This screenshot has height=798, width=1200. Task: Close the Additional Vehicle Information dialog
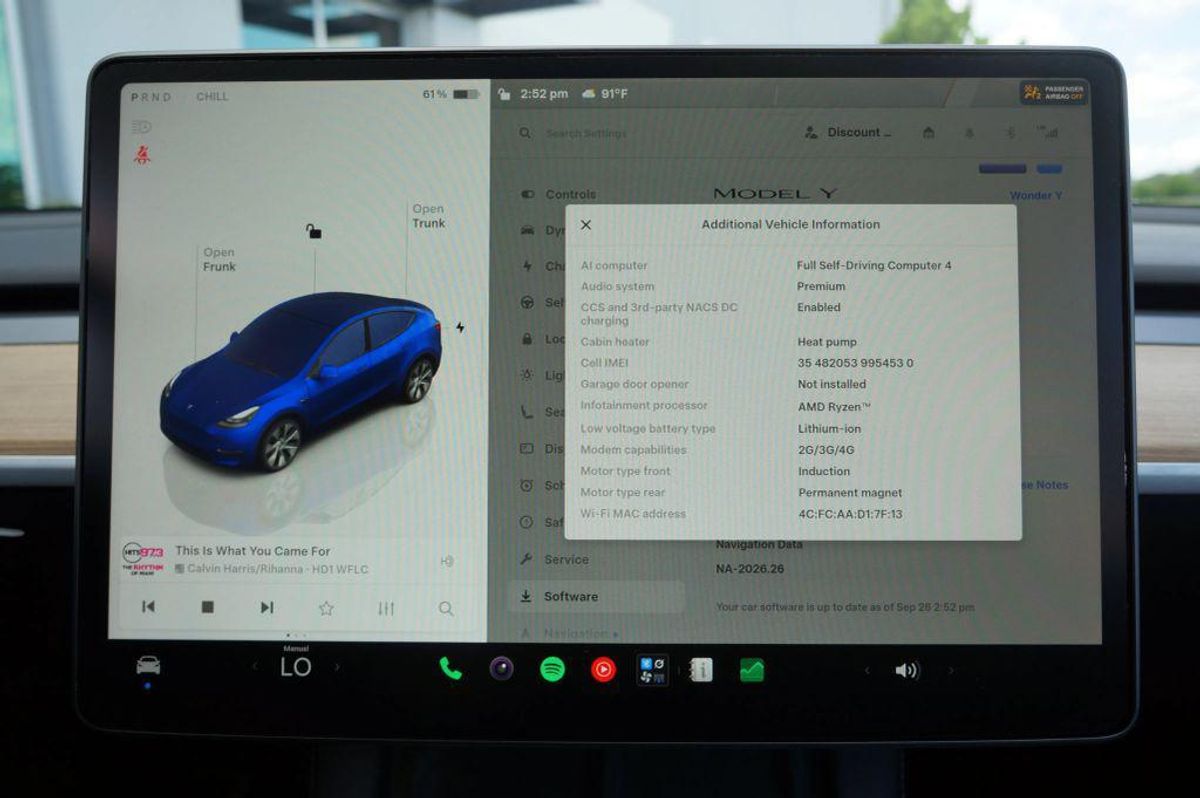(x=586, y=225)
